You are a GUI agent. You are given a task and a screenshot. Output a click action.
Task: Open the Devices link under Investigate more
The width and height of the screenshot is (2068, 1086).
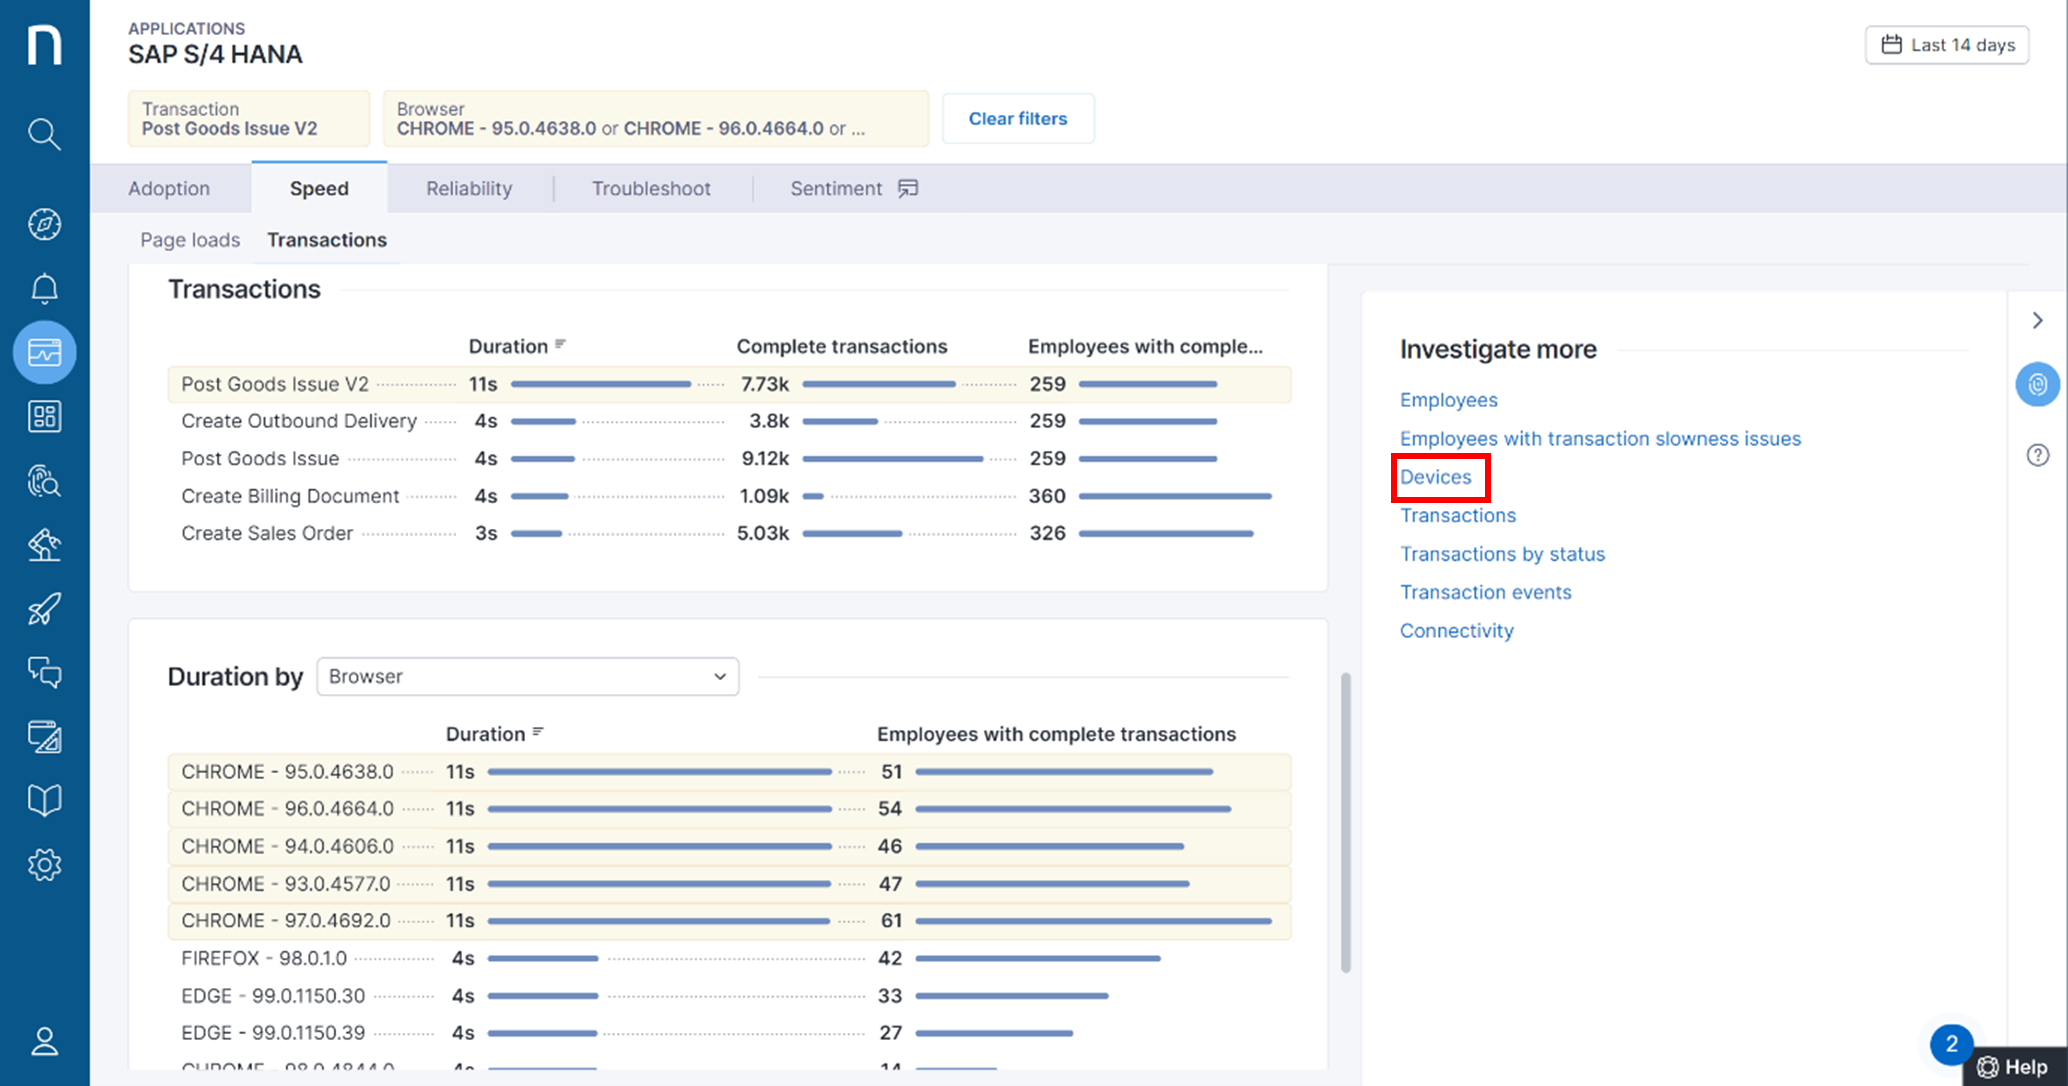click(1435, 477)
